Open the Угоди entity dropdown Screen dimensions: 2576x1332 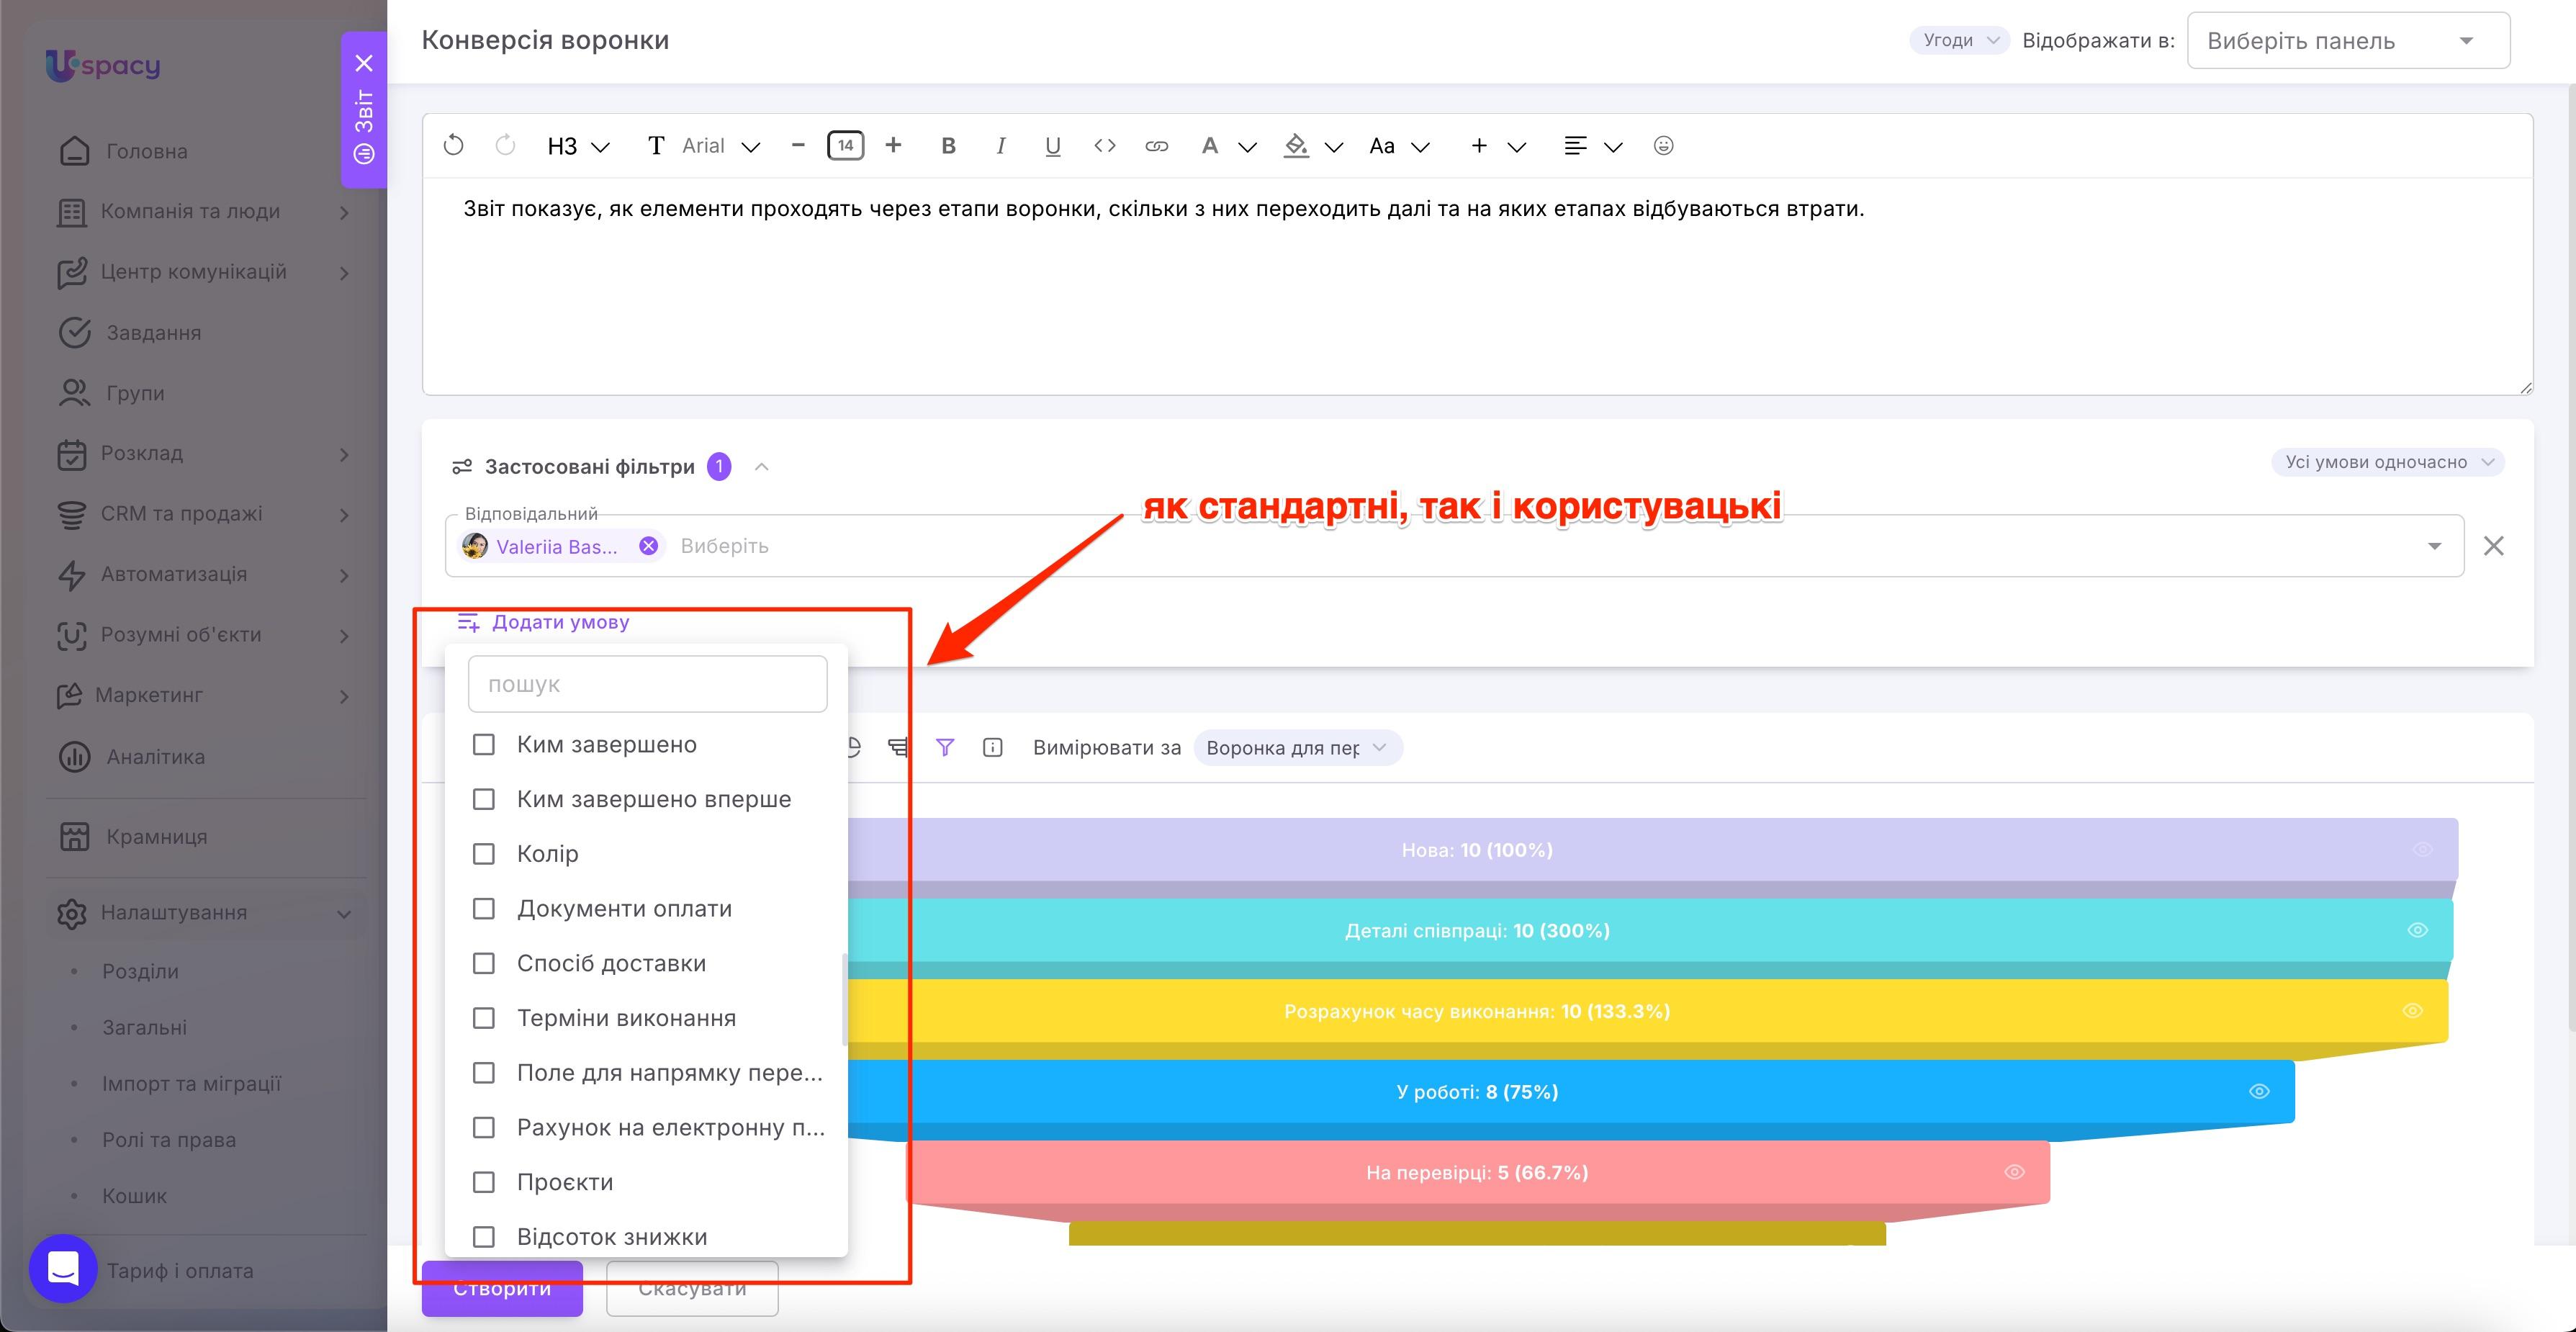pyautogui.click(x=1958, y=40)
